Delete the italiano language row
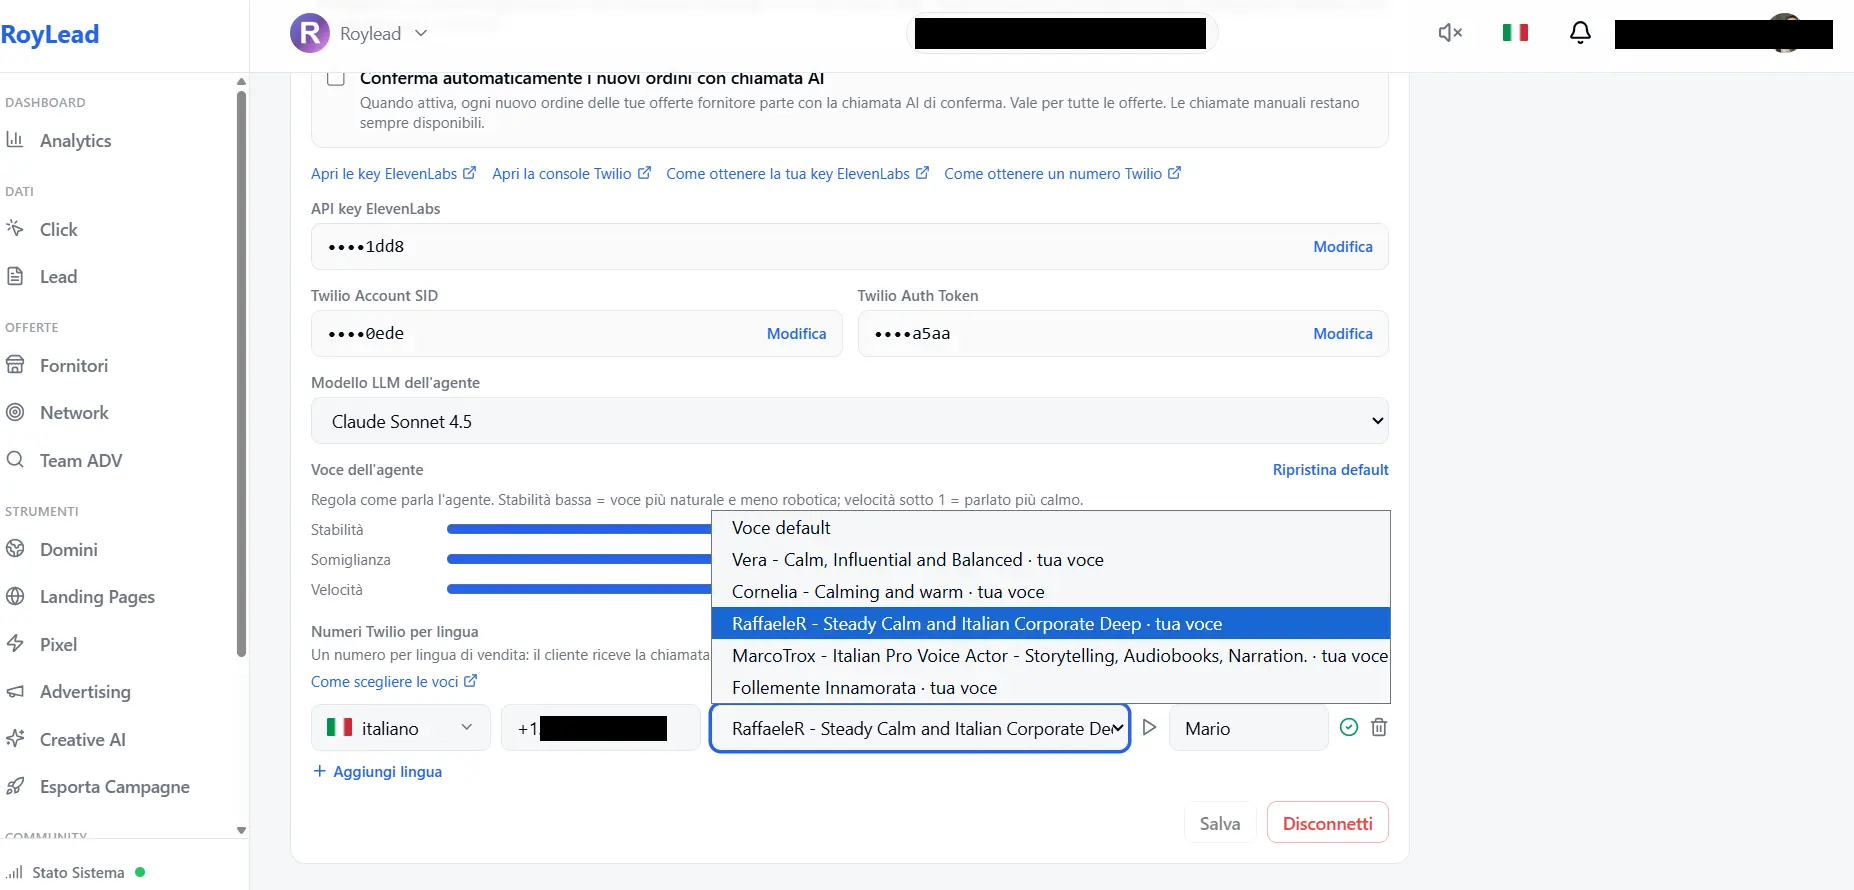Screen dimensions: 1854x890 coord(1379,727)
